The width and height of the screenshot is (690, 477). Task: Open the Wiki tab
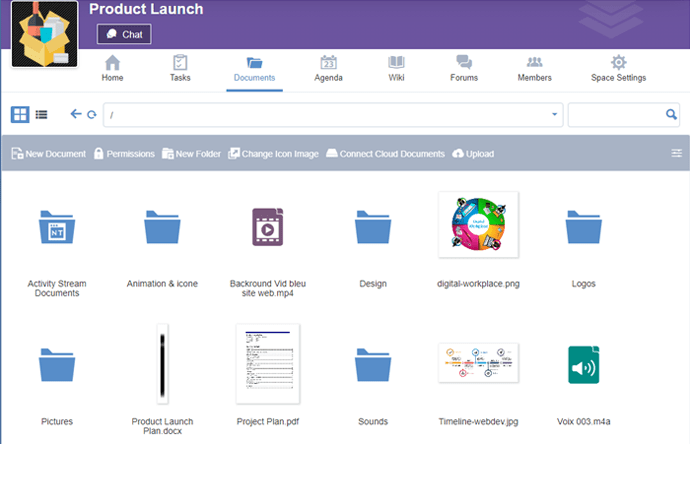coord(396,68)
